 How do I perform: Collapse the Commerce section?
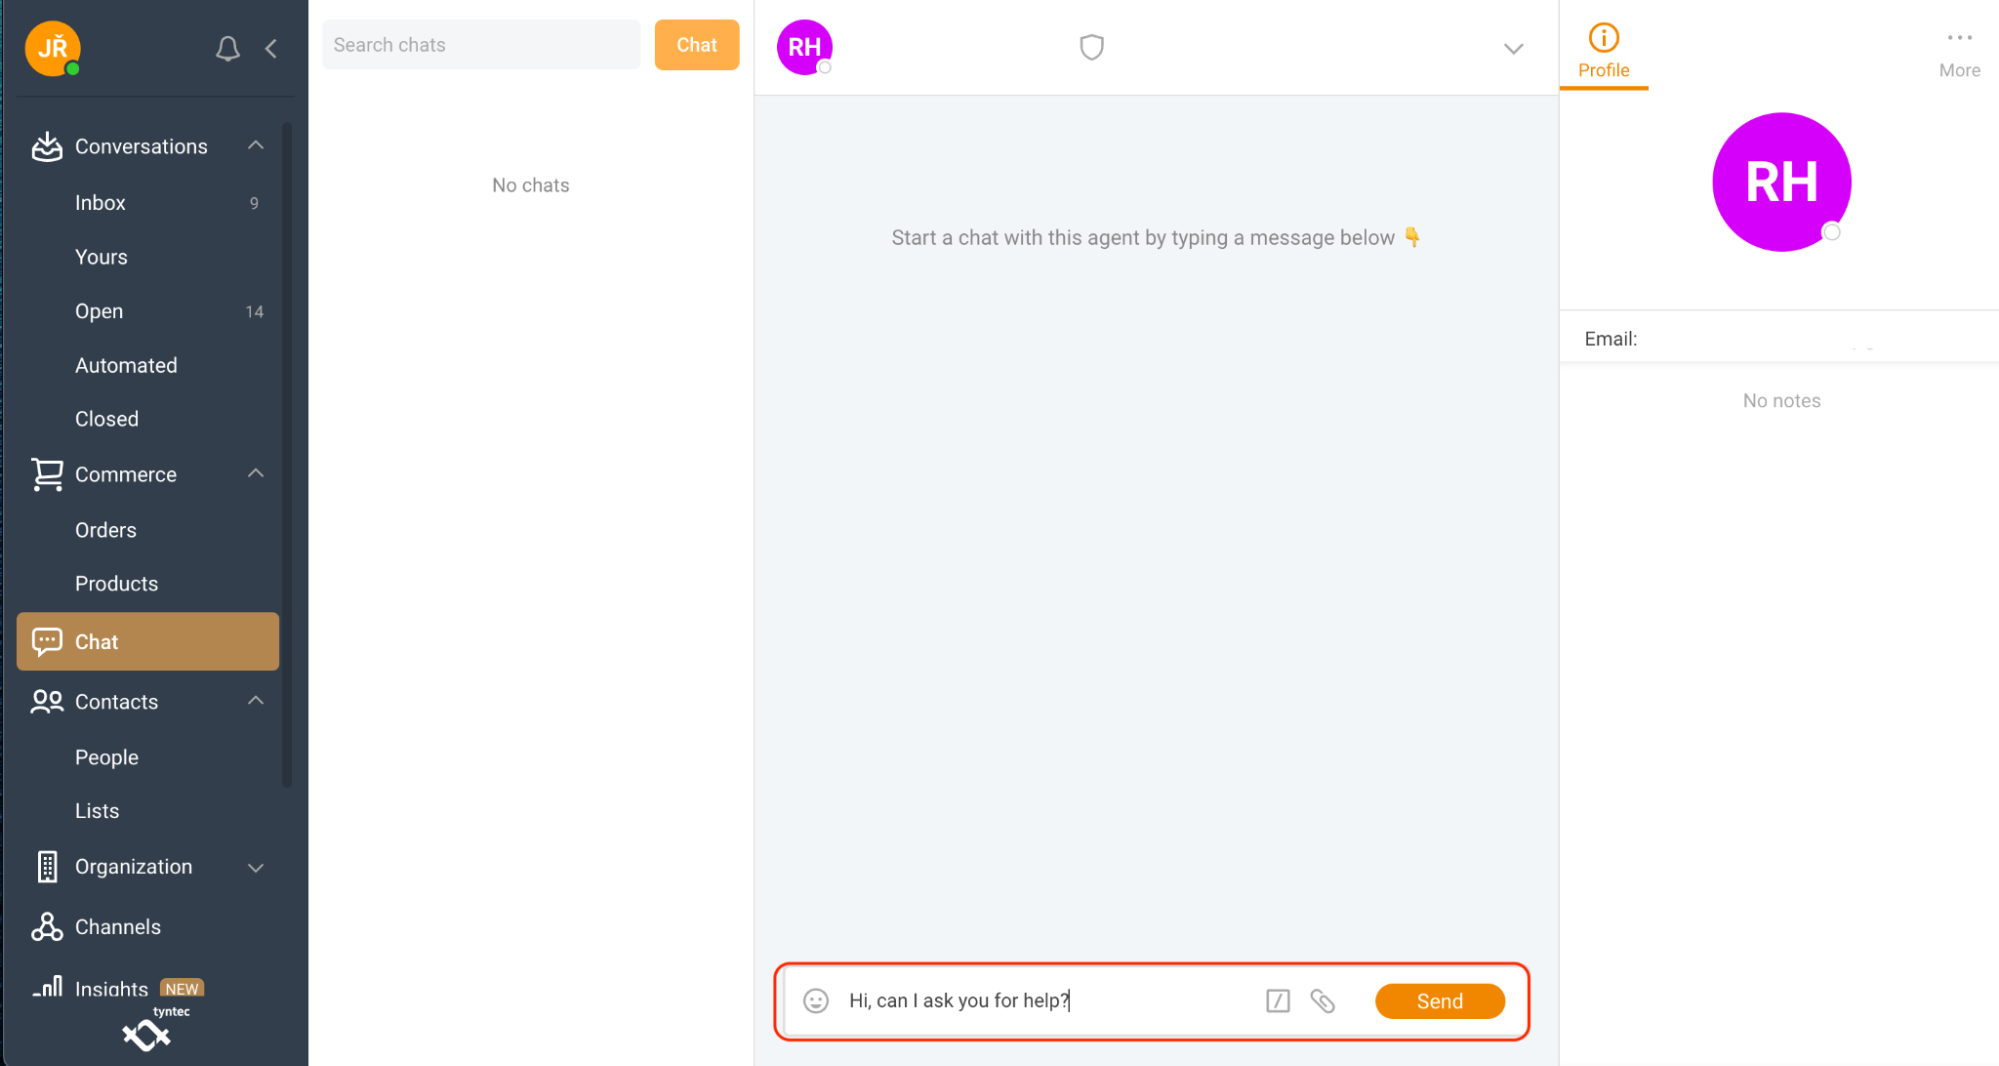pyautogui.click(x=256, y=474)
